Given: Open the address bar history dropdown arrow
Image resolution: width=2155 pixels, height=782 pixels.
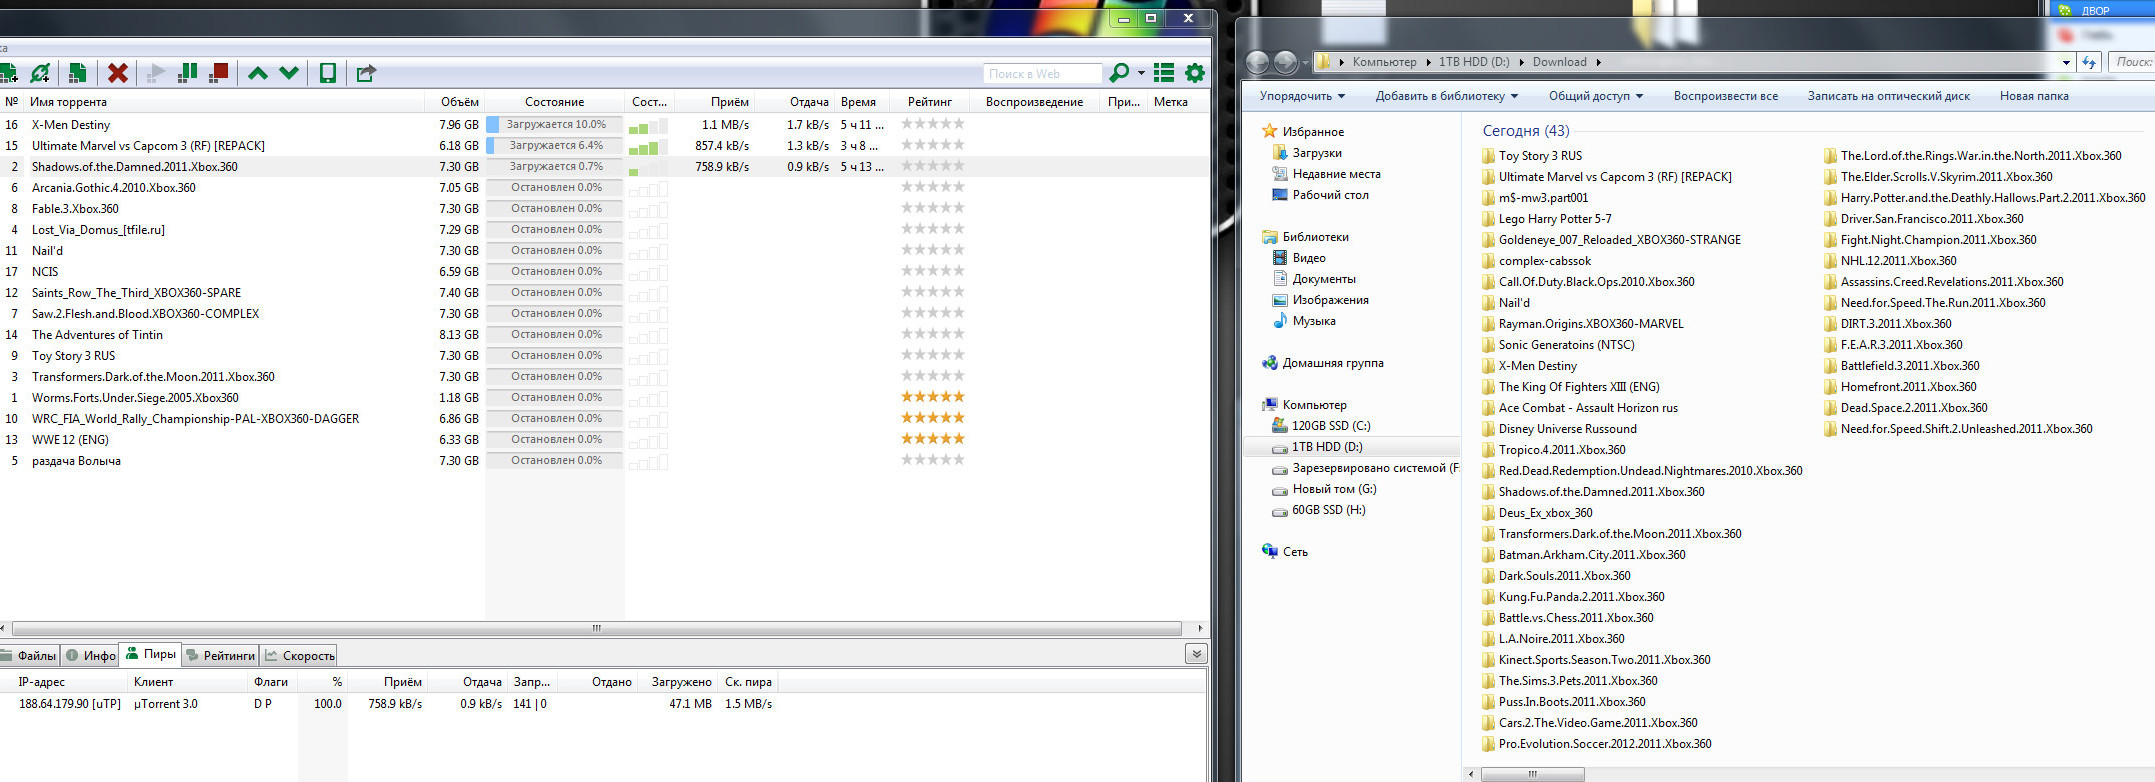Looking at the screenshot, I should click(2066, 62).
